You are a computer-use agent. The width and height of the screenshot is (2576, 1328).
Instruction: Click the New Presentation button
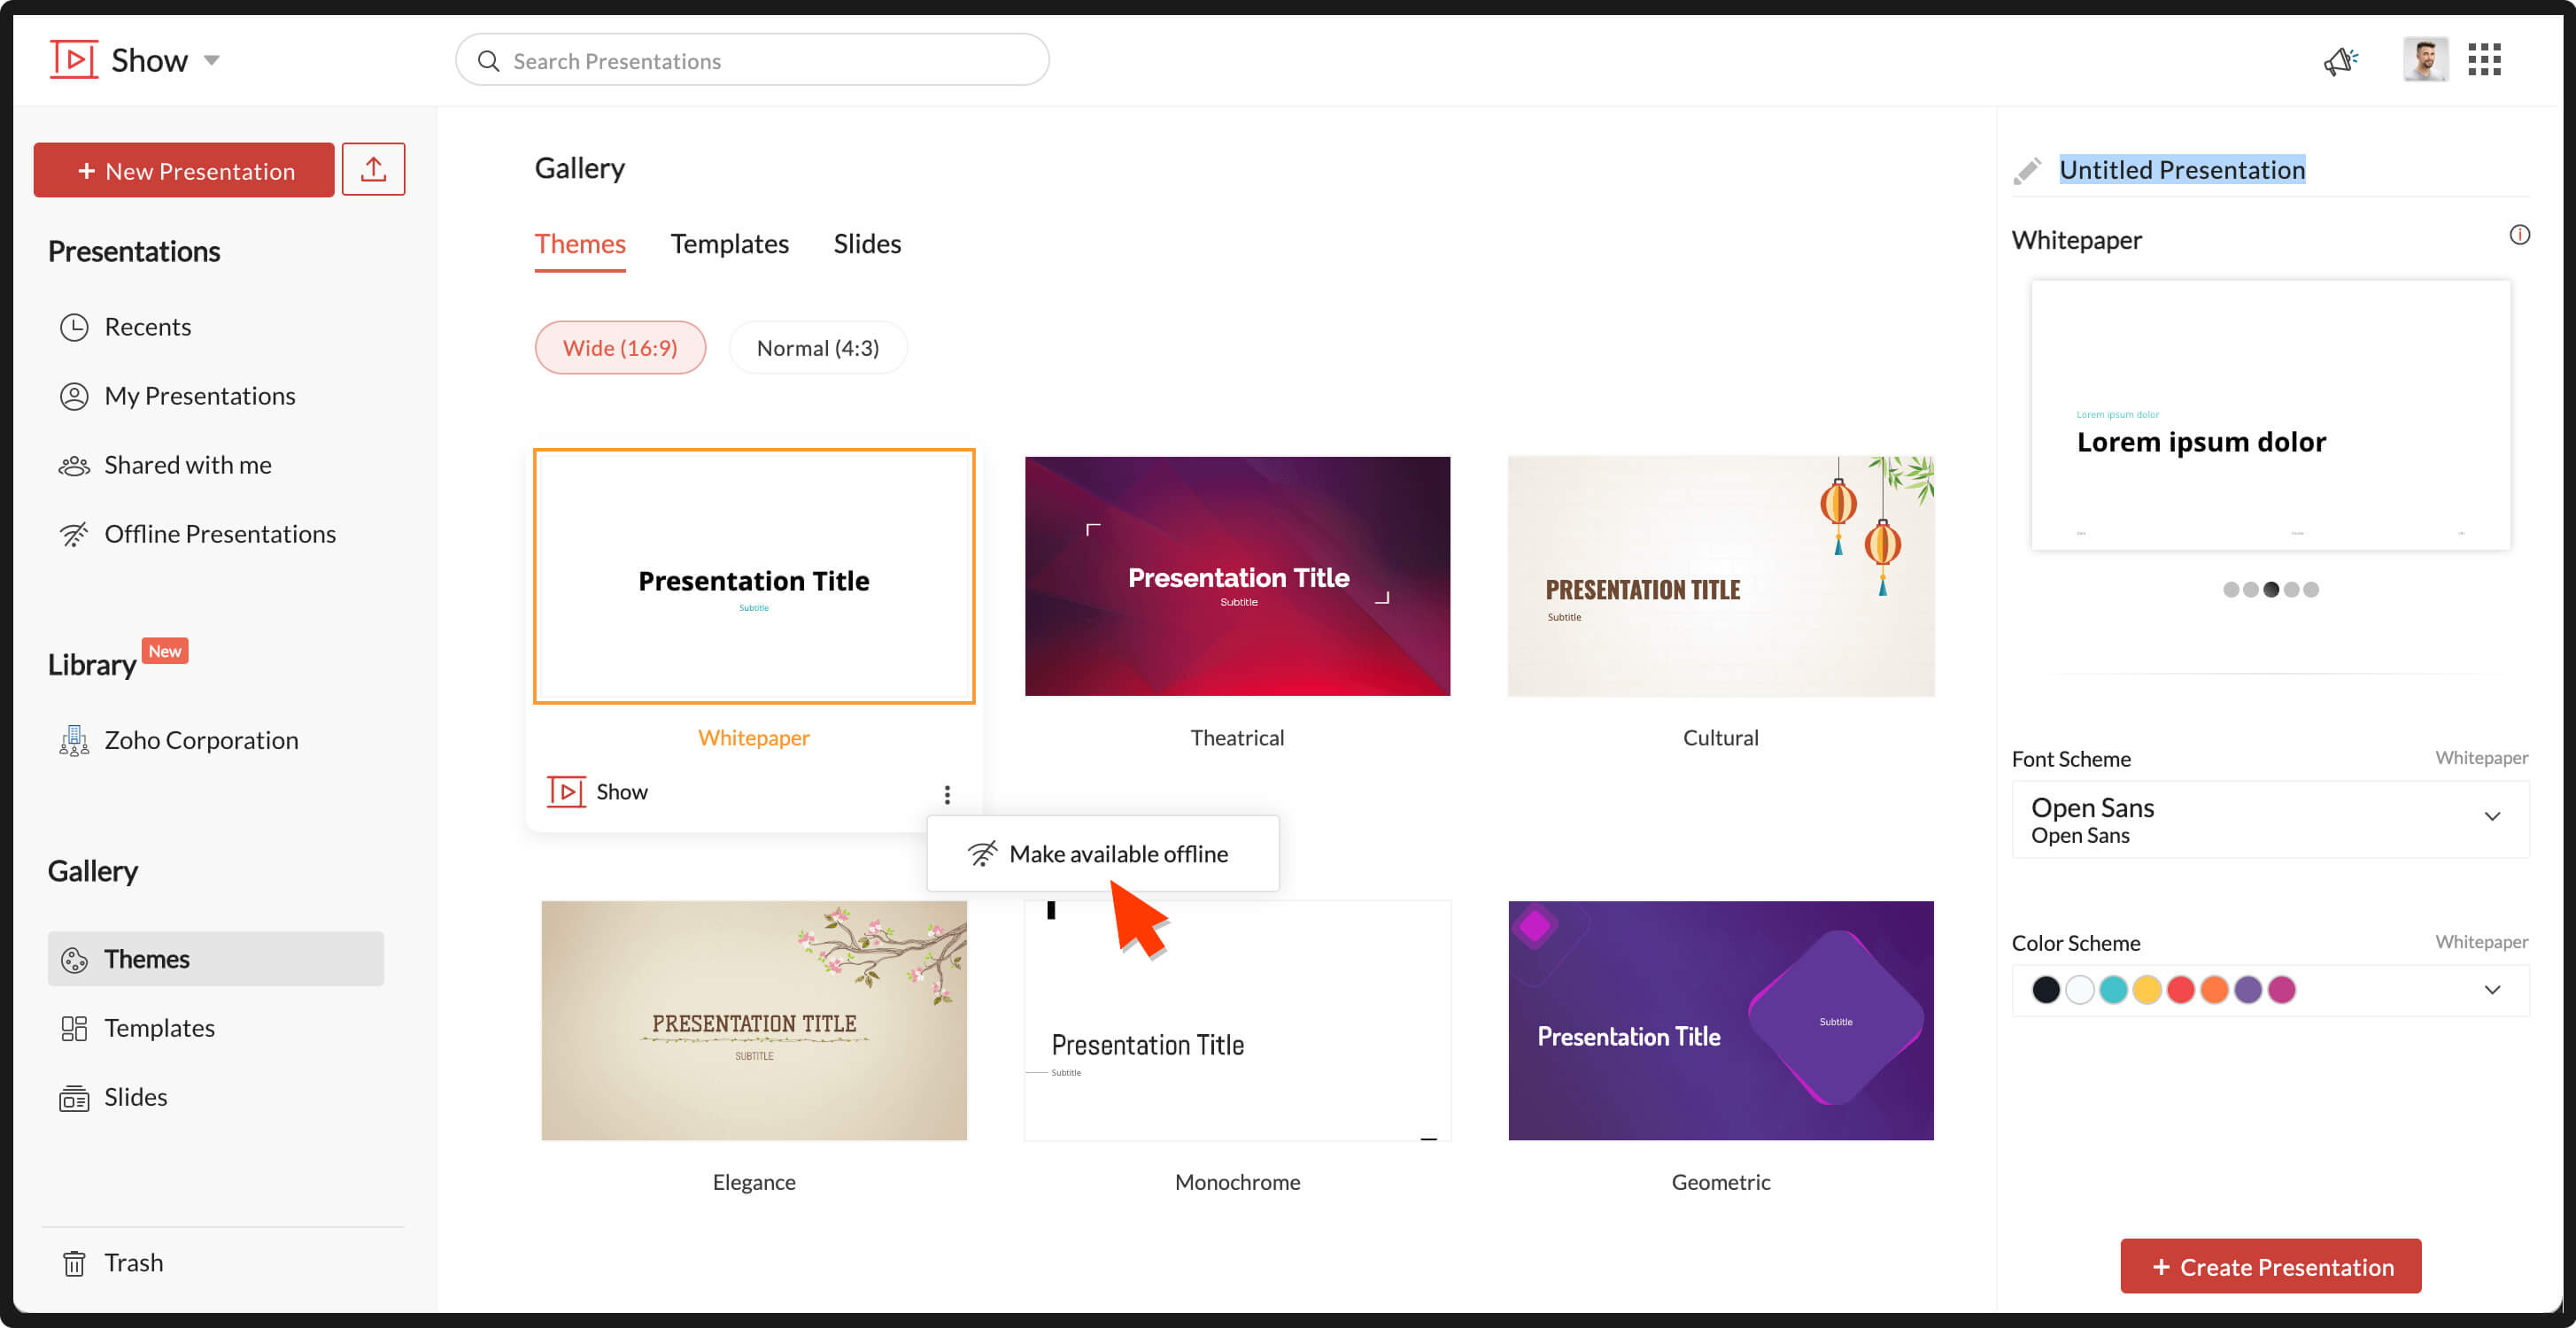click(184, 171)
